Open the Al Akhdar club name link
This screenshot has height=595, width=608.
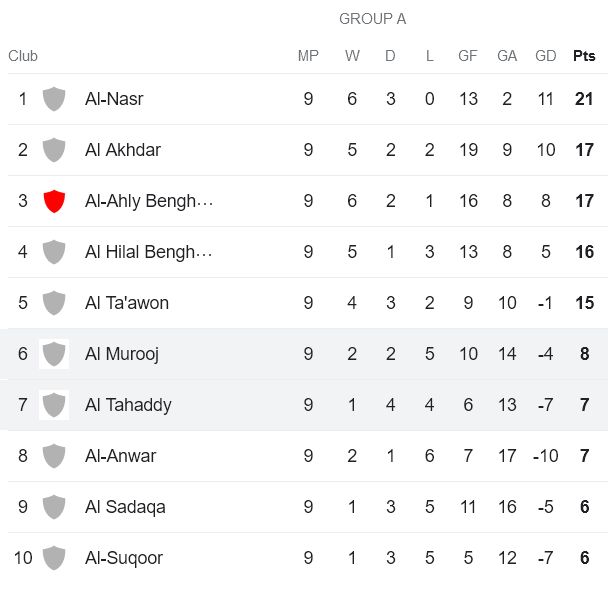click(x=123, y=150)
